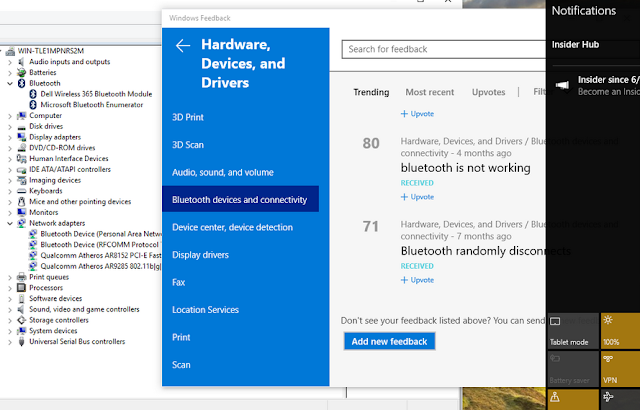Viewport: 640px width, 410px height.
Task: Click the Storage controllers icon
Action: pos(21,320)
